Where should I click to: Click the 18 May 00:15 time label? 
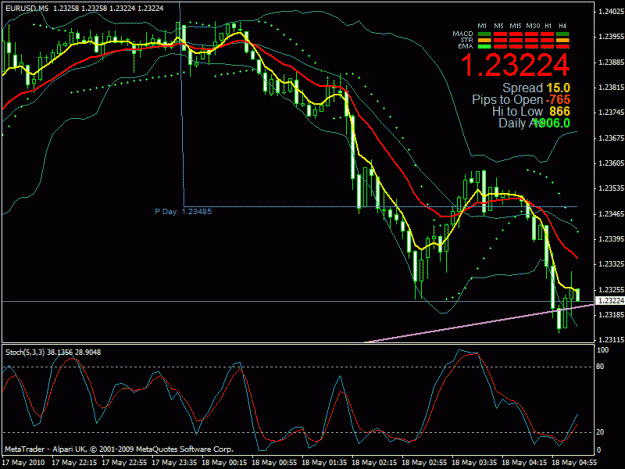pos(224,463)
